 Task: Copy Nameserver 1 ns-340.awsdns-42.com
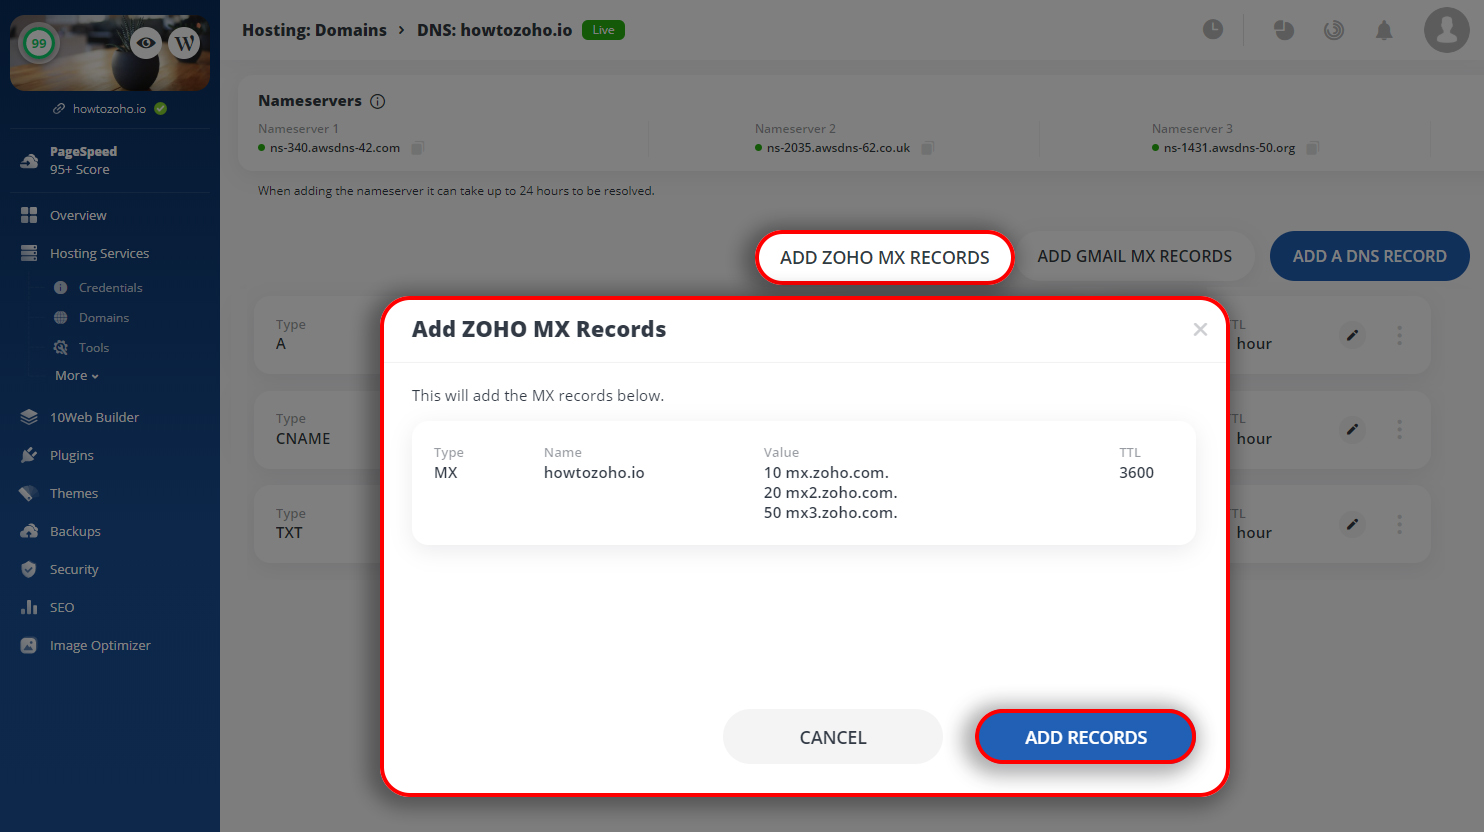pos(418,148)
